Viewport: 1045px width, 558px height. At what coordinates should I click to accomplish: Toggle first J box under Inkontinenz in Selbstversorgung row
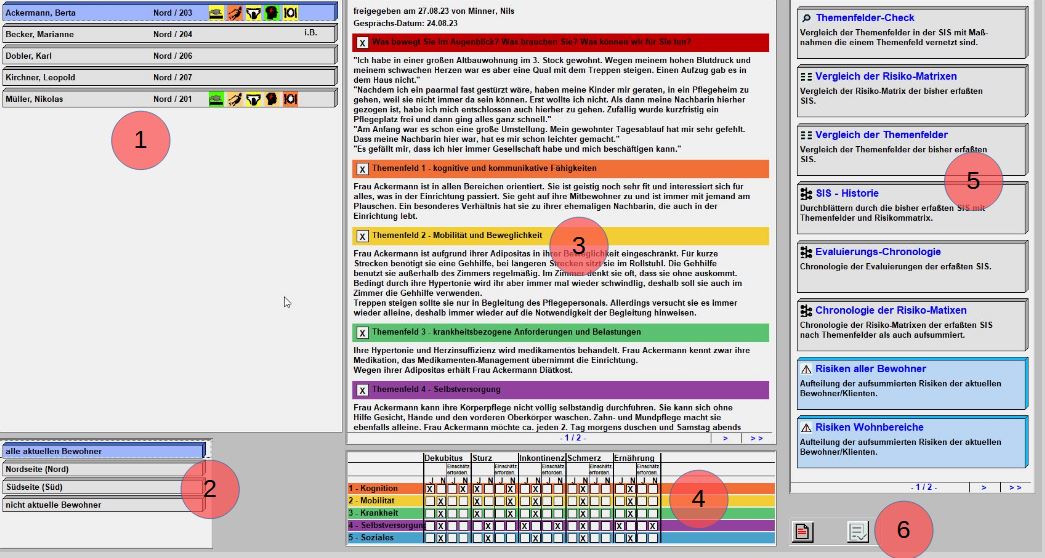(x=524, y=526)
